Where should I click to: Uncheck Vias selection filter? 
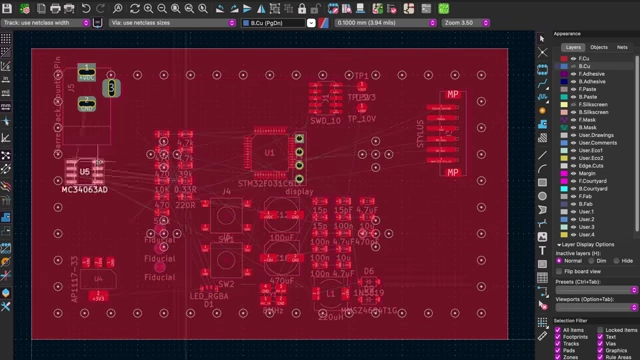(600, 344)
